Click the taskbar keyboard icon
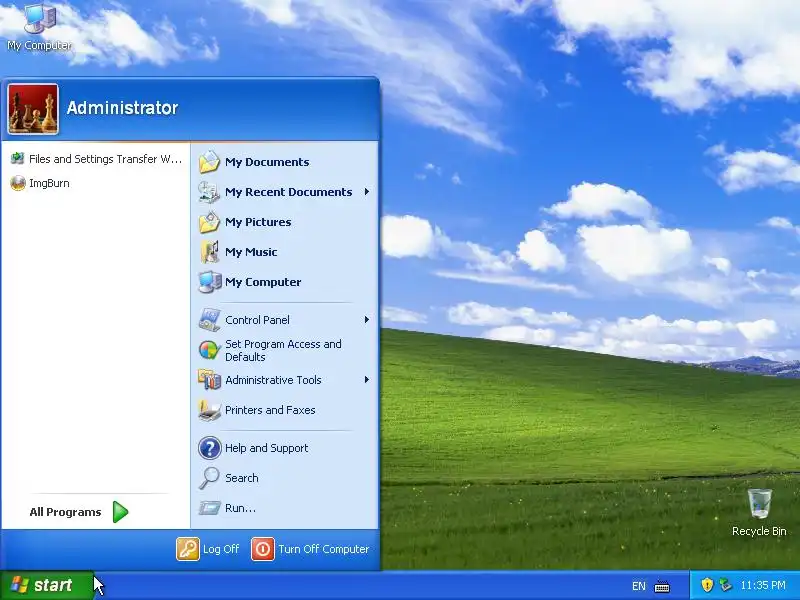The height and width of the screenshot is (600, 800). point(662,586)
